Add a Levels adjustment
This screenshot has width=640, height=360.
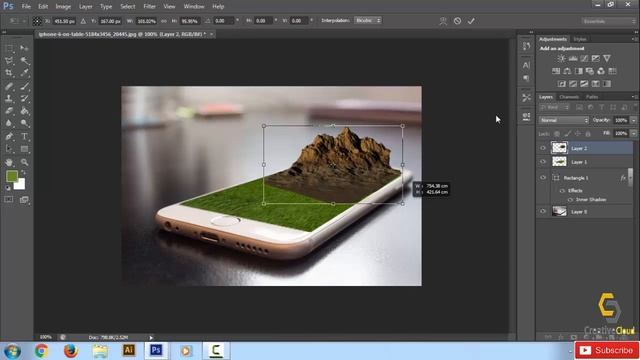pos(573,58)
